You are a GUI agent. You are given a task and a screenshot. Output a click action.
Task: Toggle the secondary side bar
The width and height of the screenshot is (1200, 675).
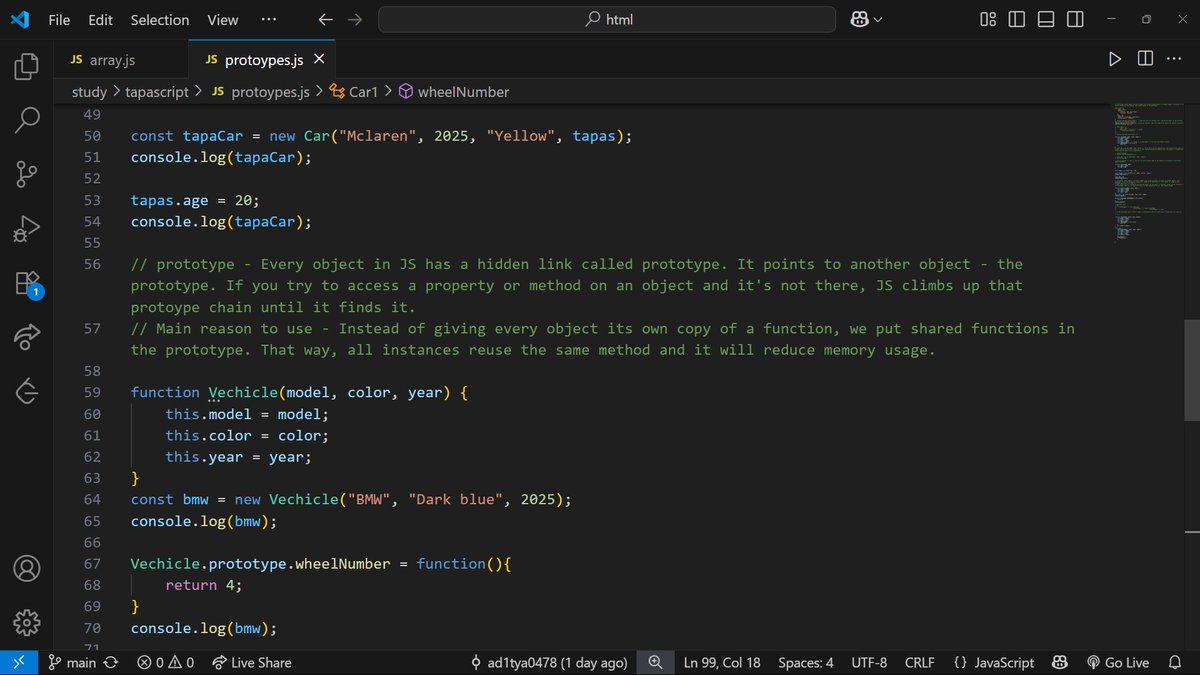[x=1075, y=19]
